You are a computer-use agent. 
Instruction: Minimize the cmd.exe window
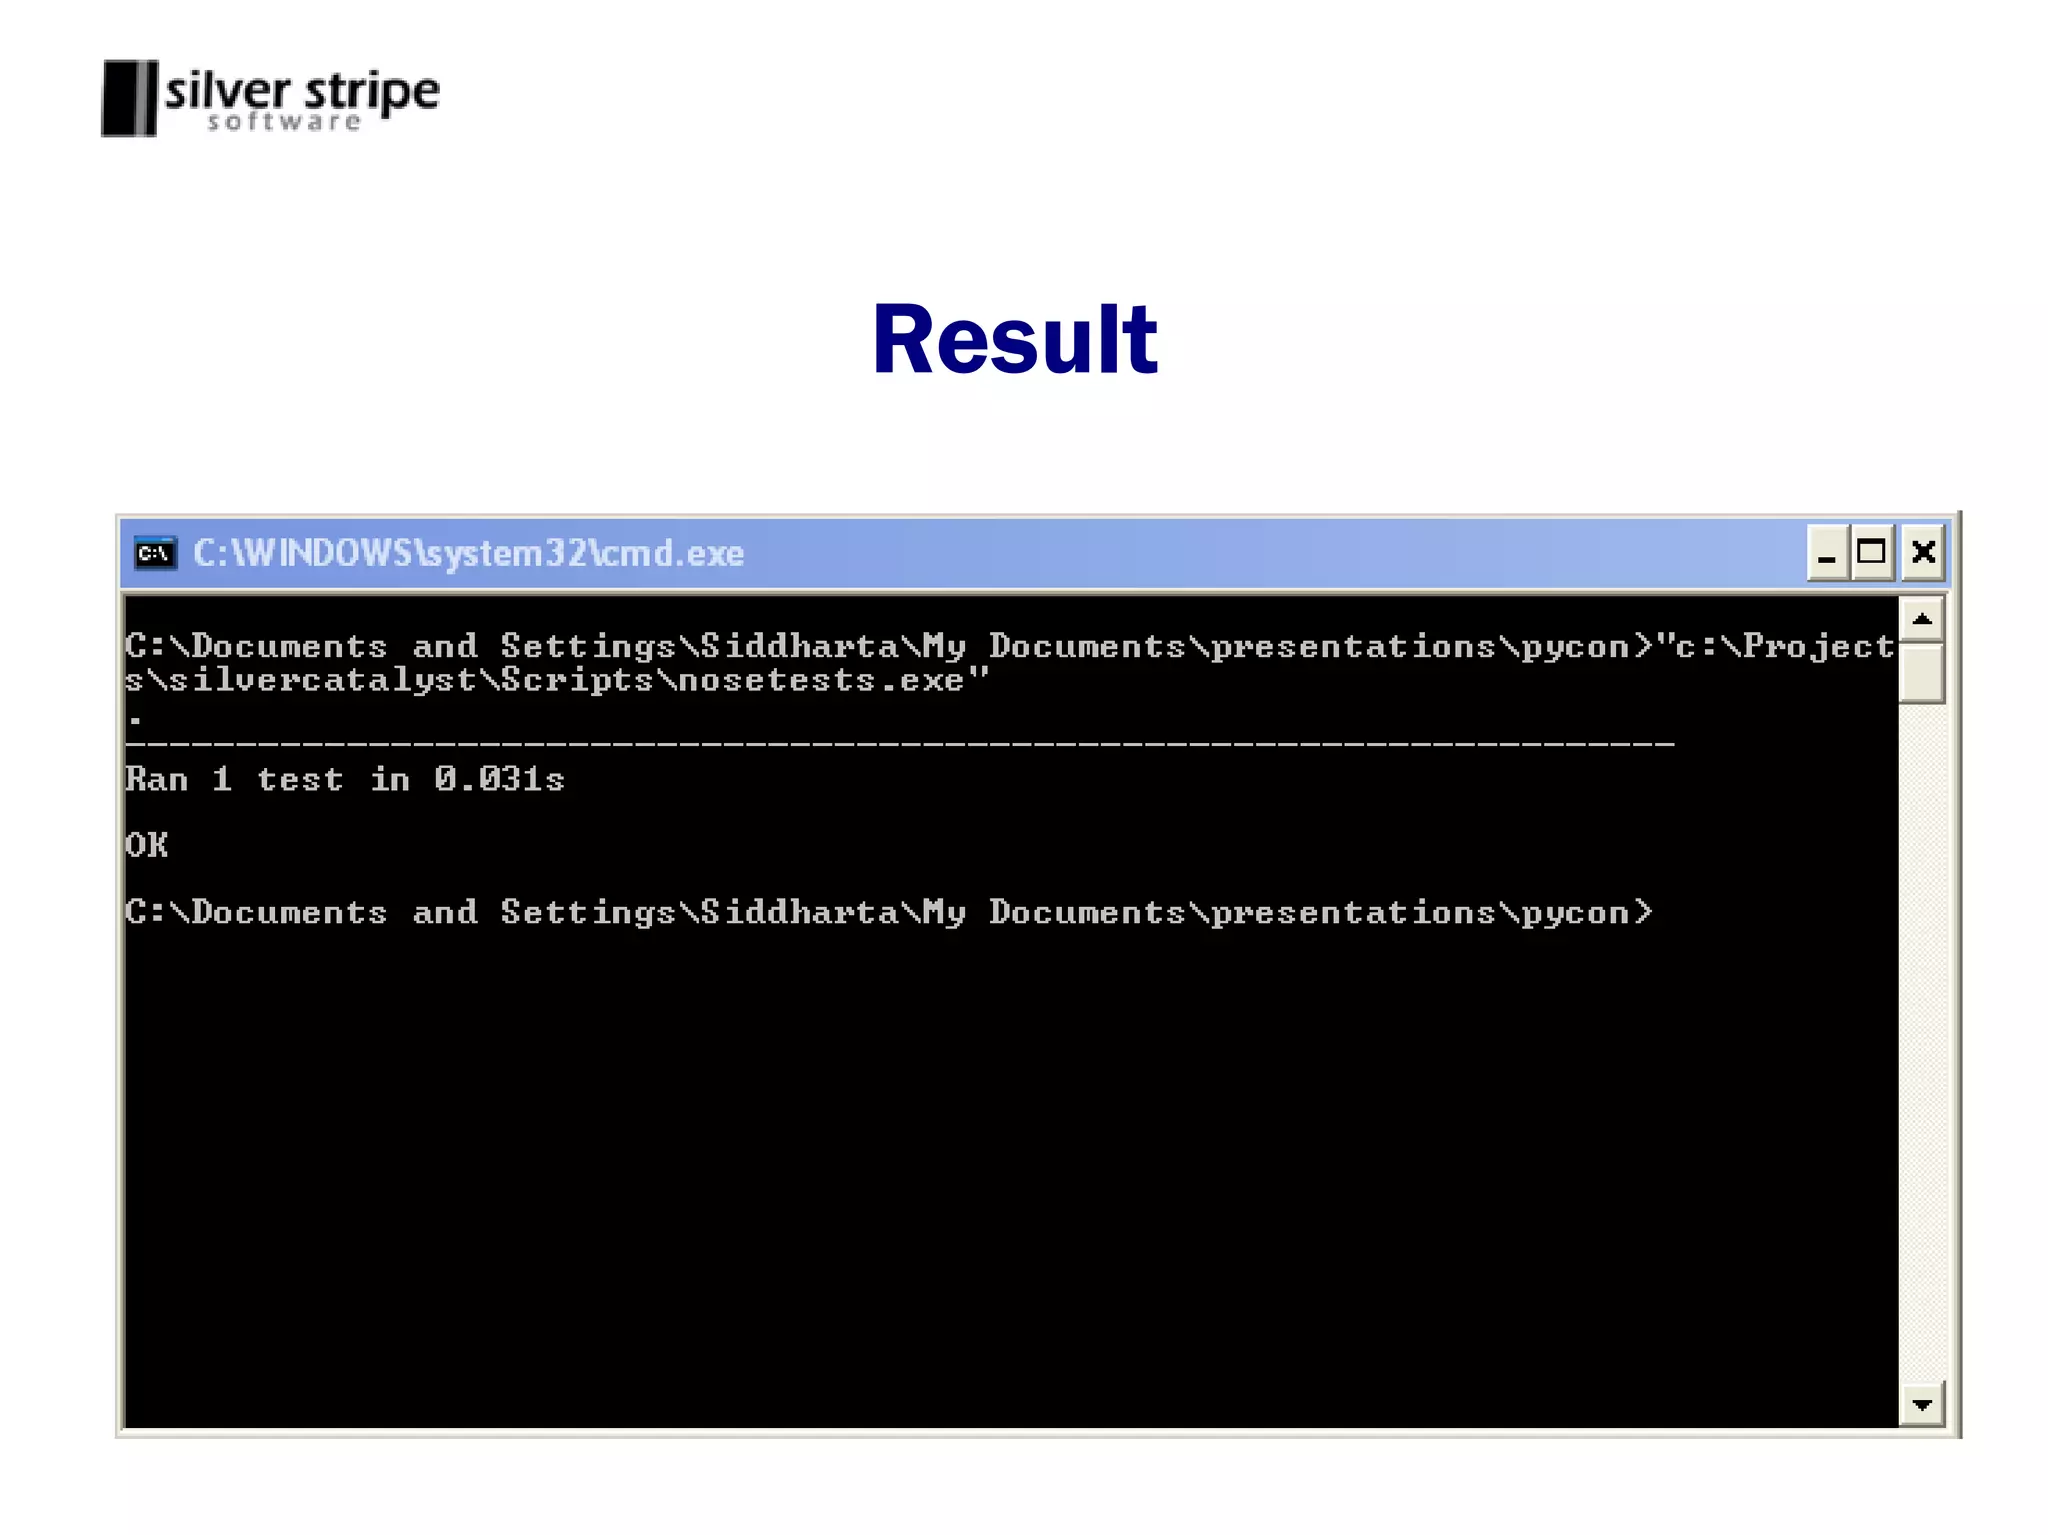click(1826, 553)
